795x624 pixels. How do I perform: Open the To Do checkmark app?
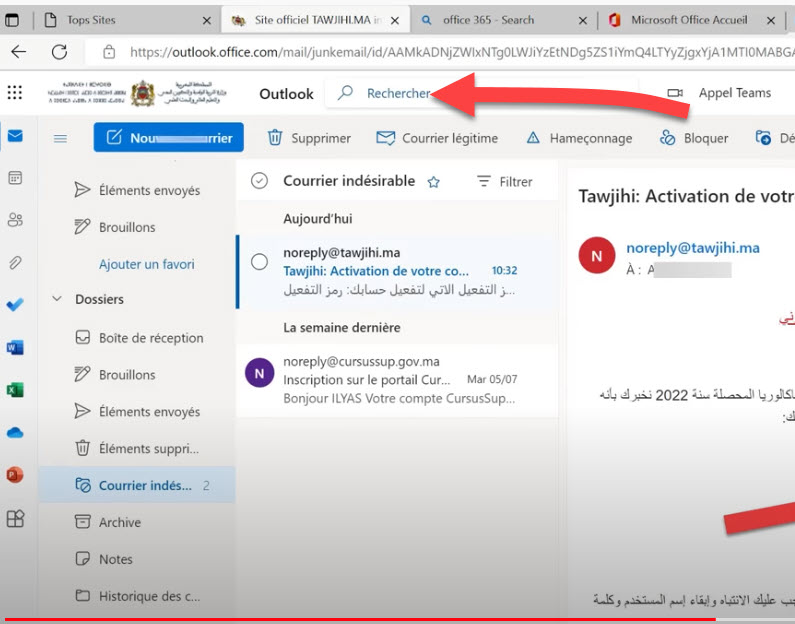(15, 305)
